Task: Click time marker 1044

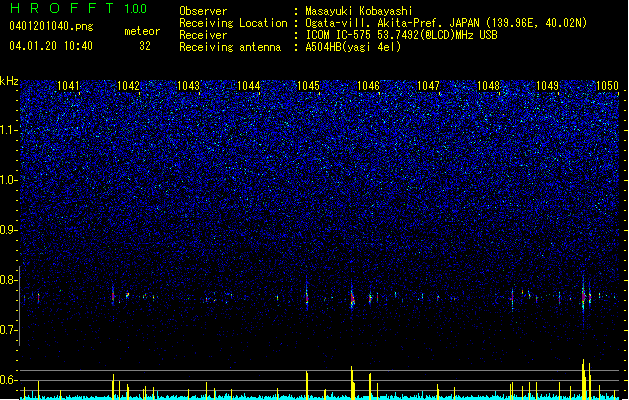Action: coord(248,86)
